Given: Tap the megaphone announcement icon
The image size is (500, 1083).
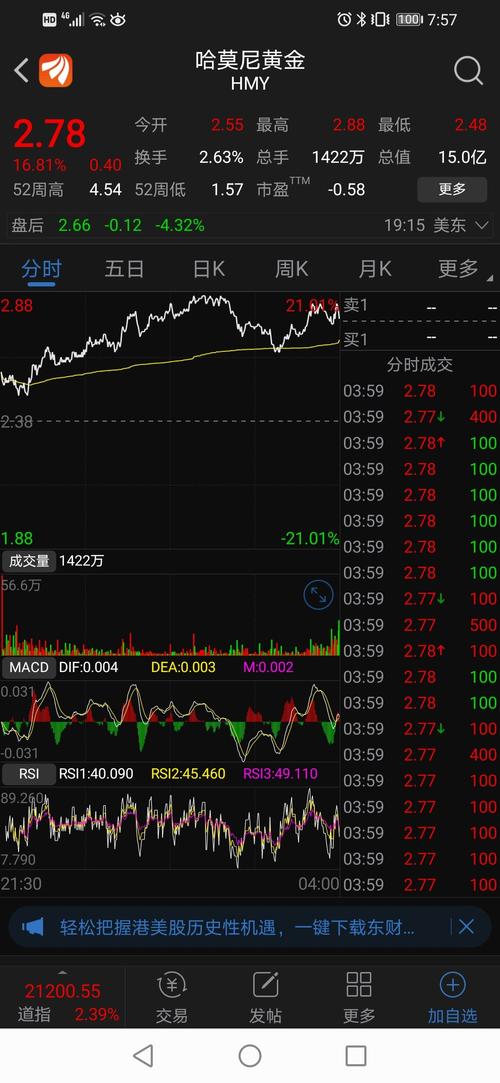Looking at the screenshot, I should (x=32, y=926).
